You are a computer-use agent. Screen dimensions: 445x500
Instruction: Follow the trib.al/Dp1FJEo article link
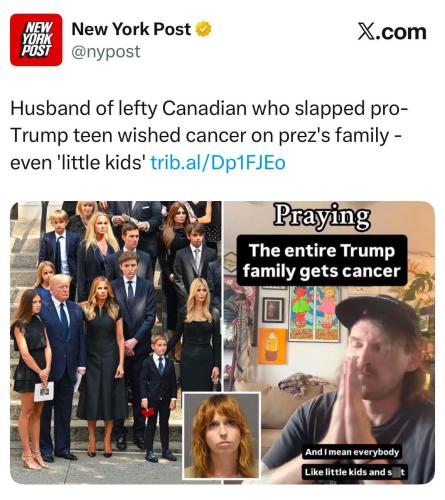pos(218,163)
